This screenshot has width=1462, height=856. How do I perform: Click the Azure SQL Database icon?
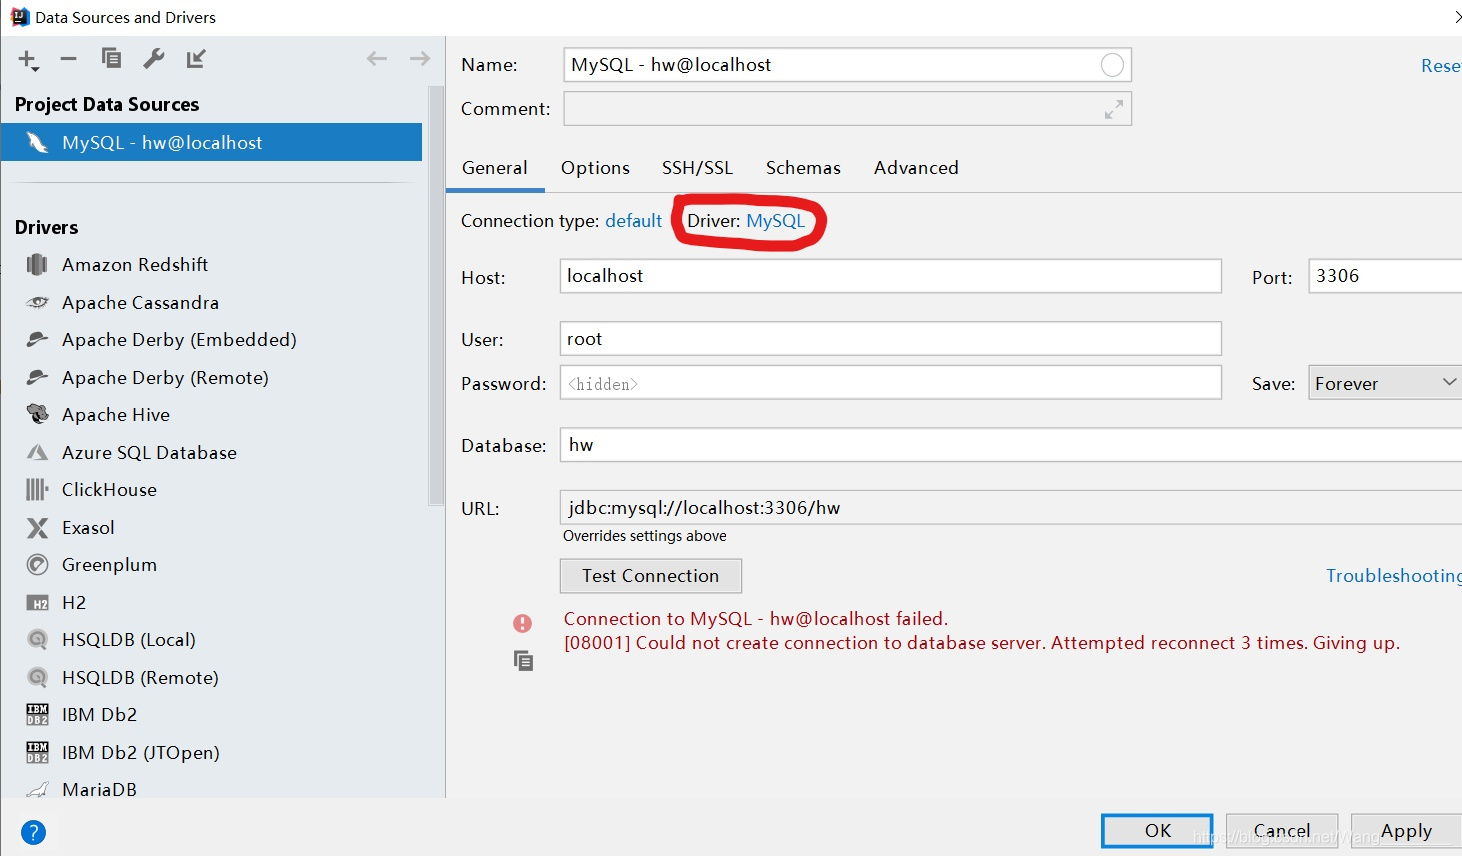tap(37, 452)
